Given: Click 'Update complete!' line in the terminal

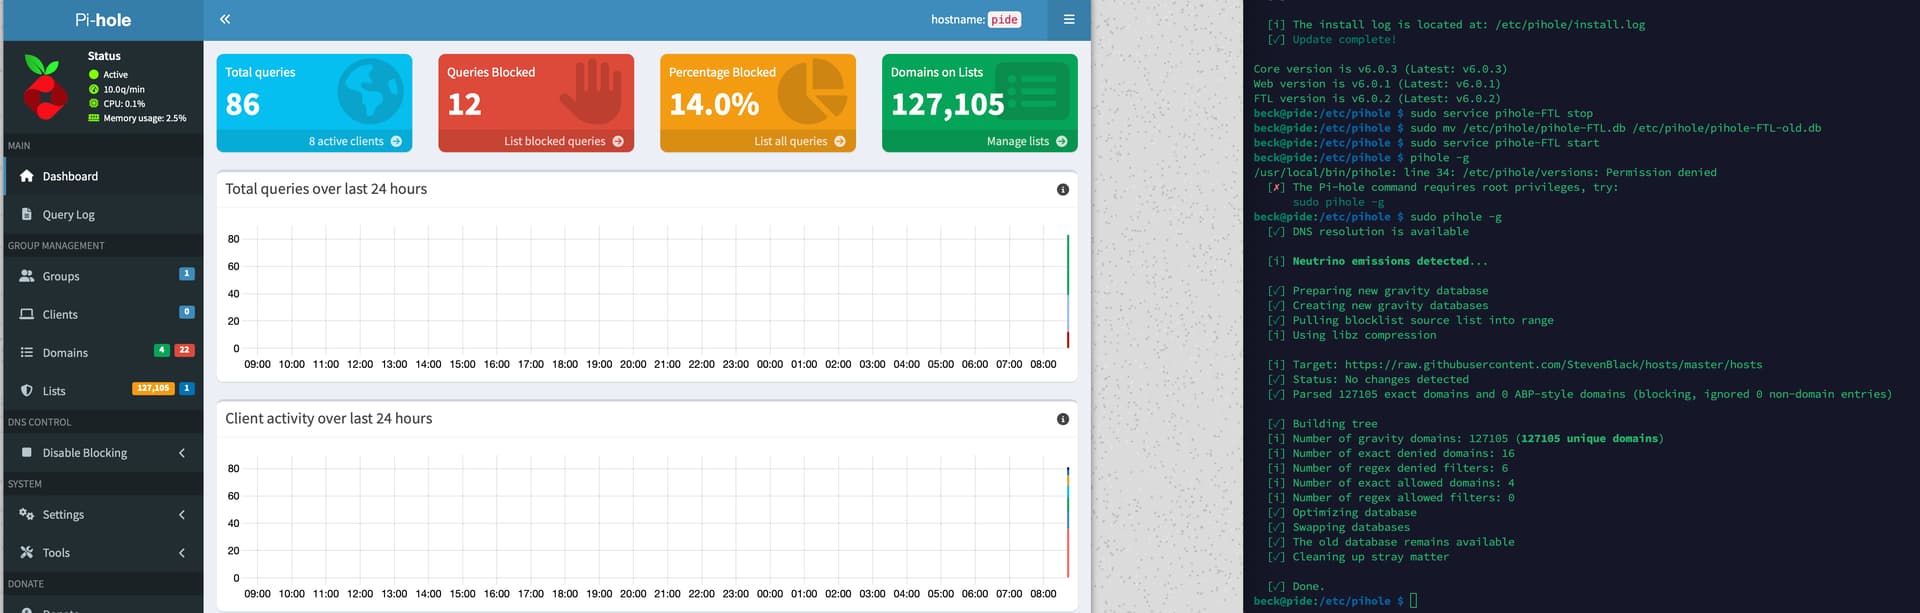Looking at the screenshot, I should 1344,39.
